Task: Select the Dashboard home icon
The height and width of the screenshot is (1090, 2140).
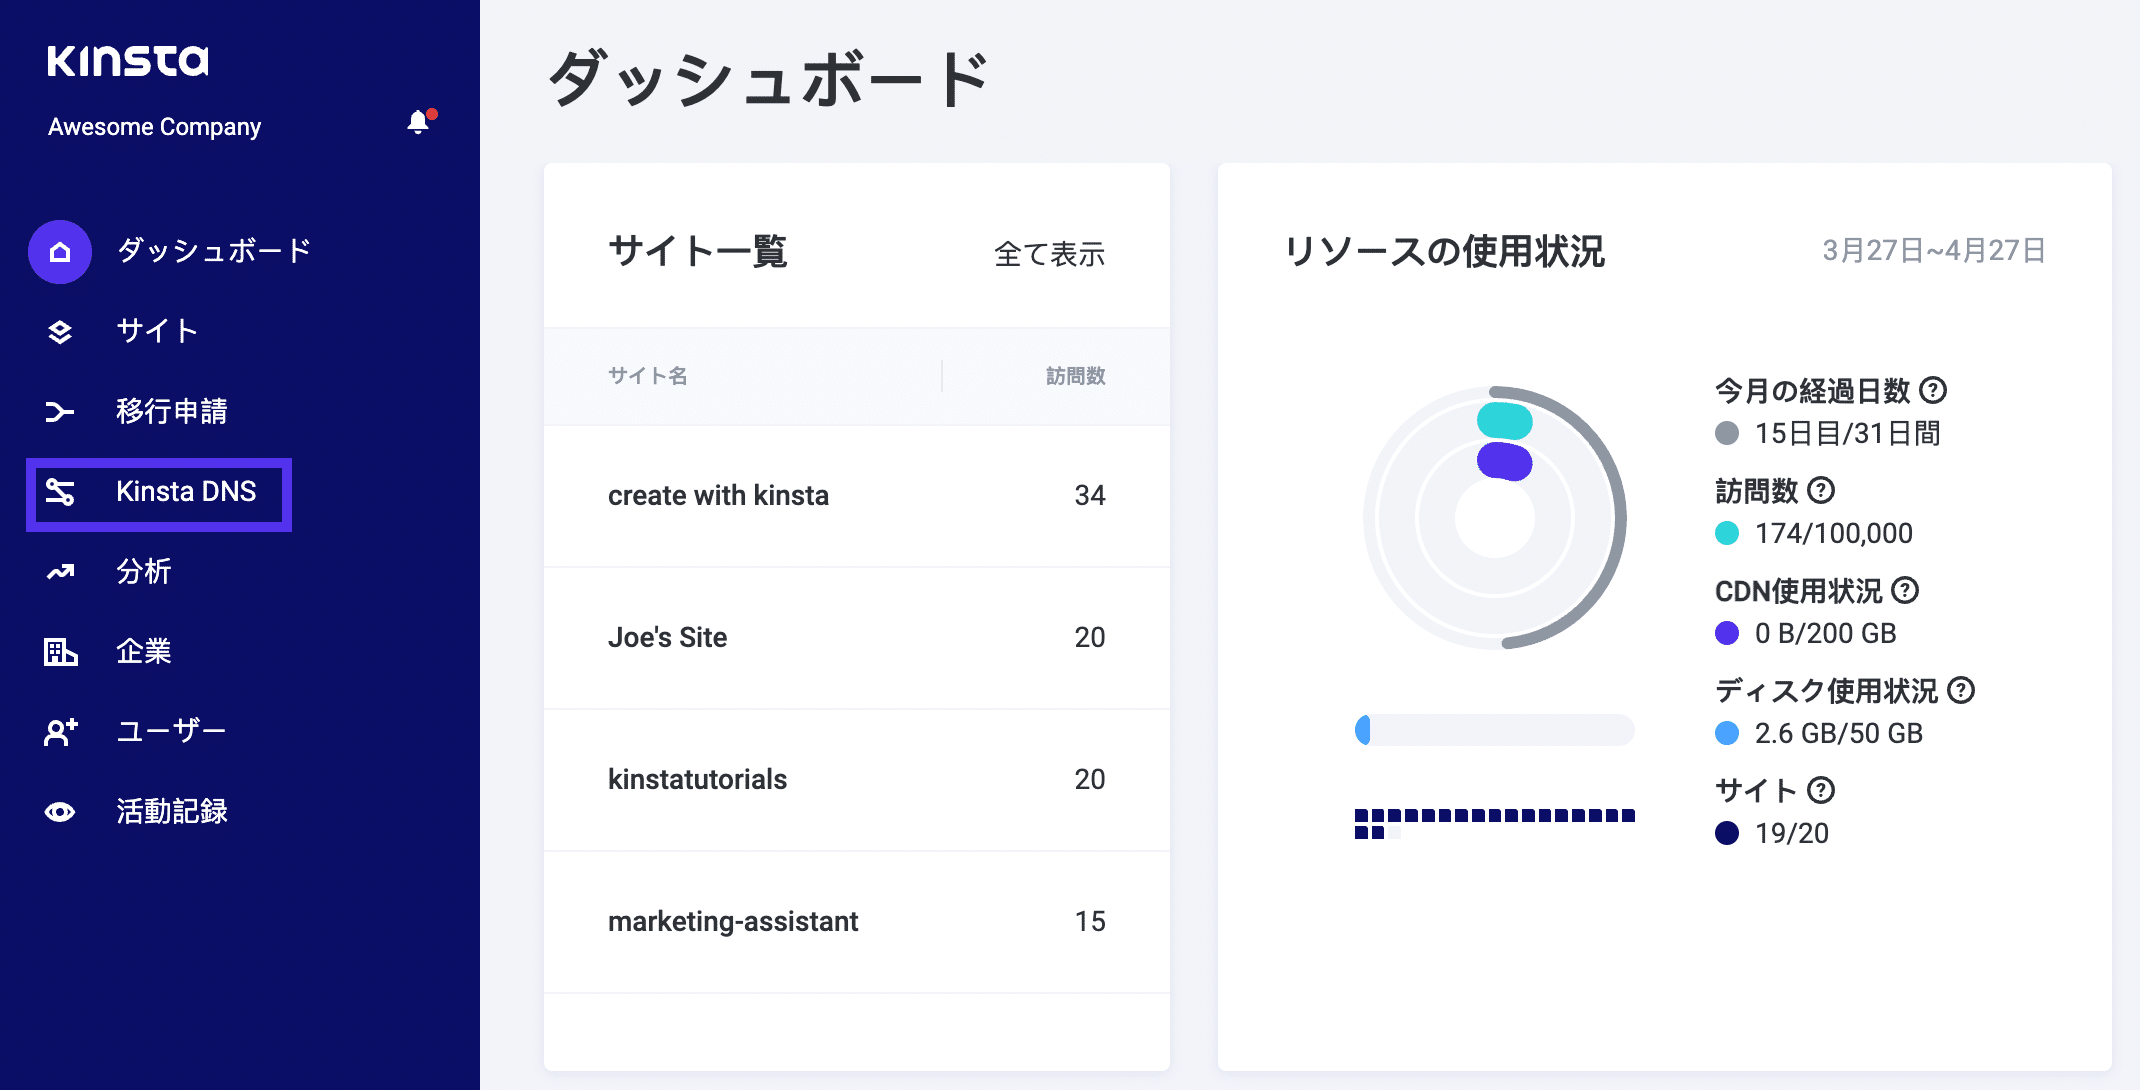Action: [x=59, y=252]
